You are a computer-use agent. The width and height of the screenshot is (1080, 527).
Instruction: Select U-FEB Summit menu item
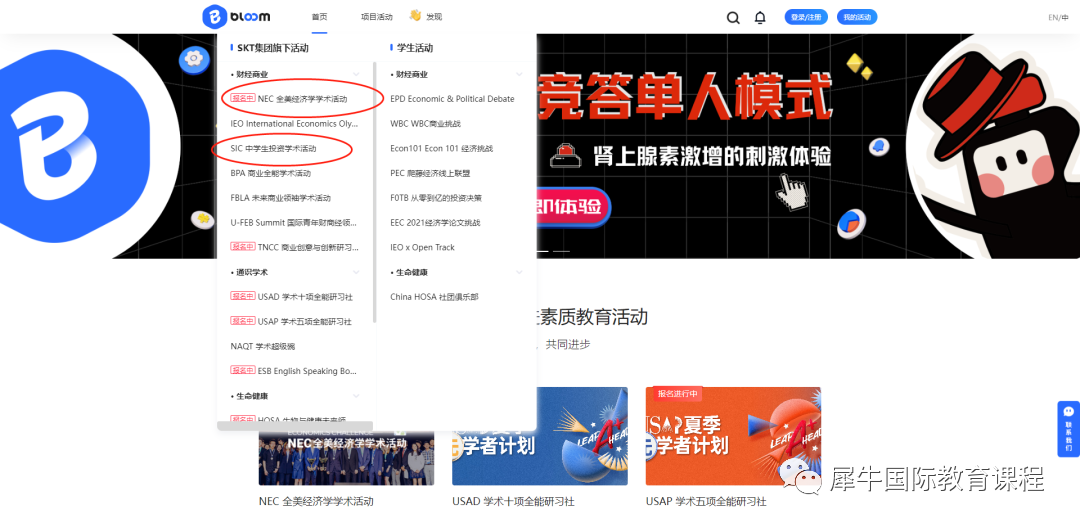click(x=295, y=223)
